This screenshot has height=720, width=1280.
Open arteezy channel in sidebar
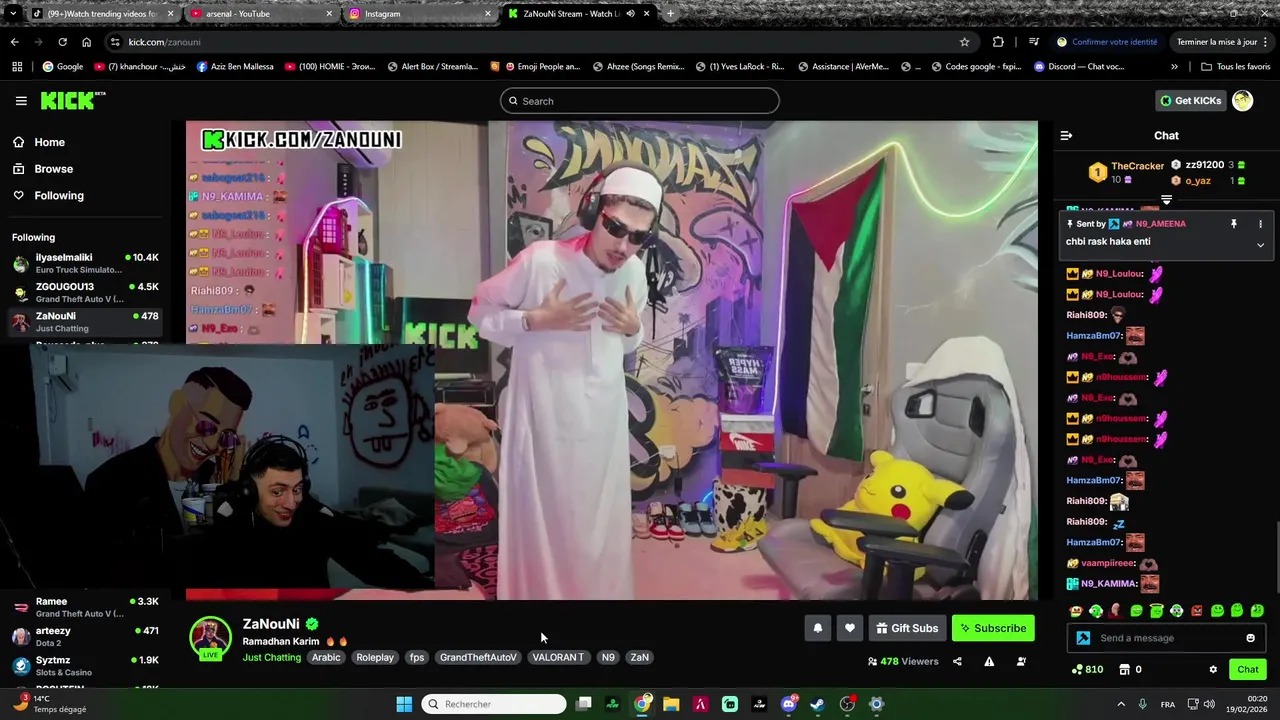point(85,636)
